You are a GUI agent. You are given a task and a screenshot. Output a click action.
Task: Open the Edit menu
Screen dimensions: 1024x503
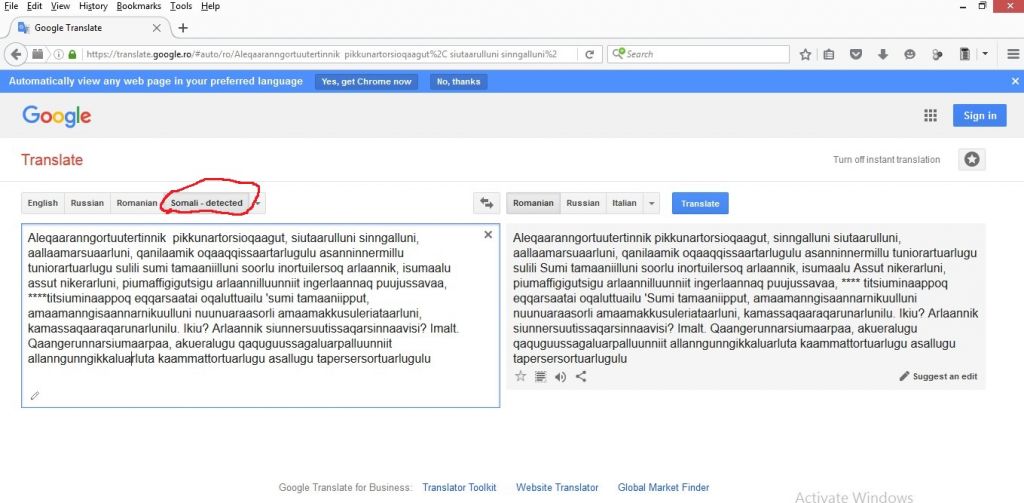click(x=35, y=6)
